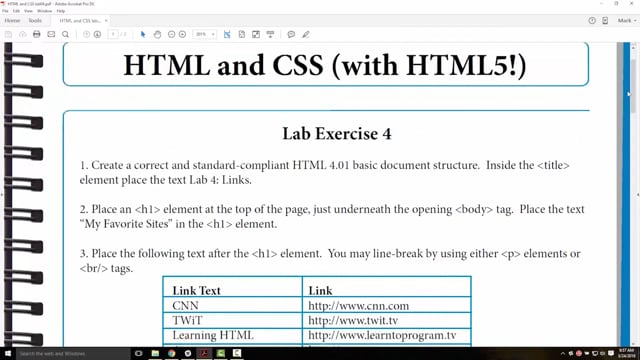This screenshot has width=640, height=360.
Task: Expand the right-hand tools pane arrow
Action: point(638,195)
